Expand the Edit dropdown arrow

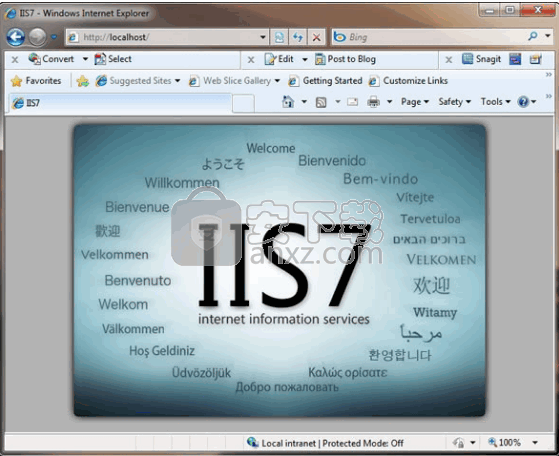click(305, 59)
